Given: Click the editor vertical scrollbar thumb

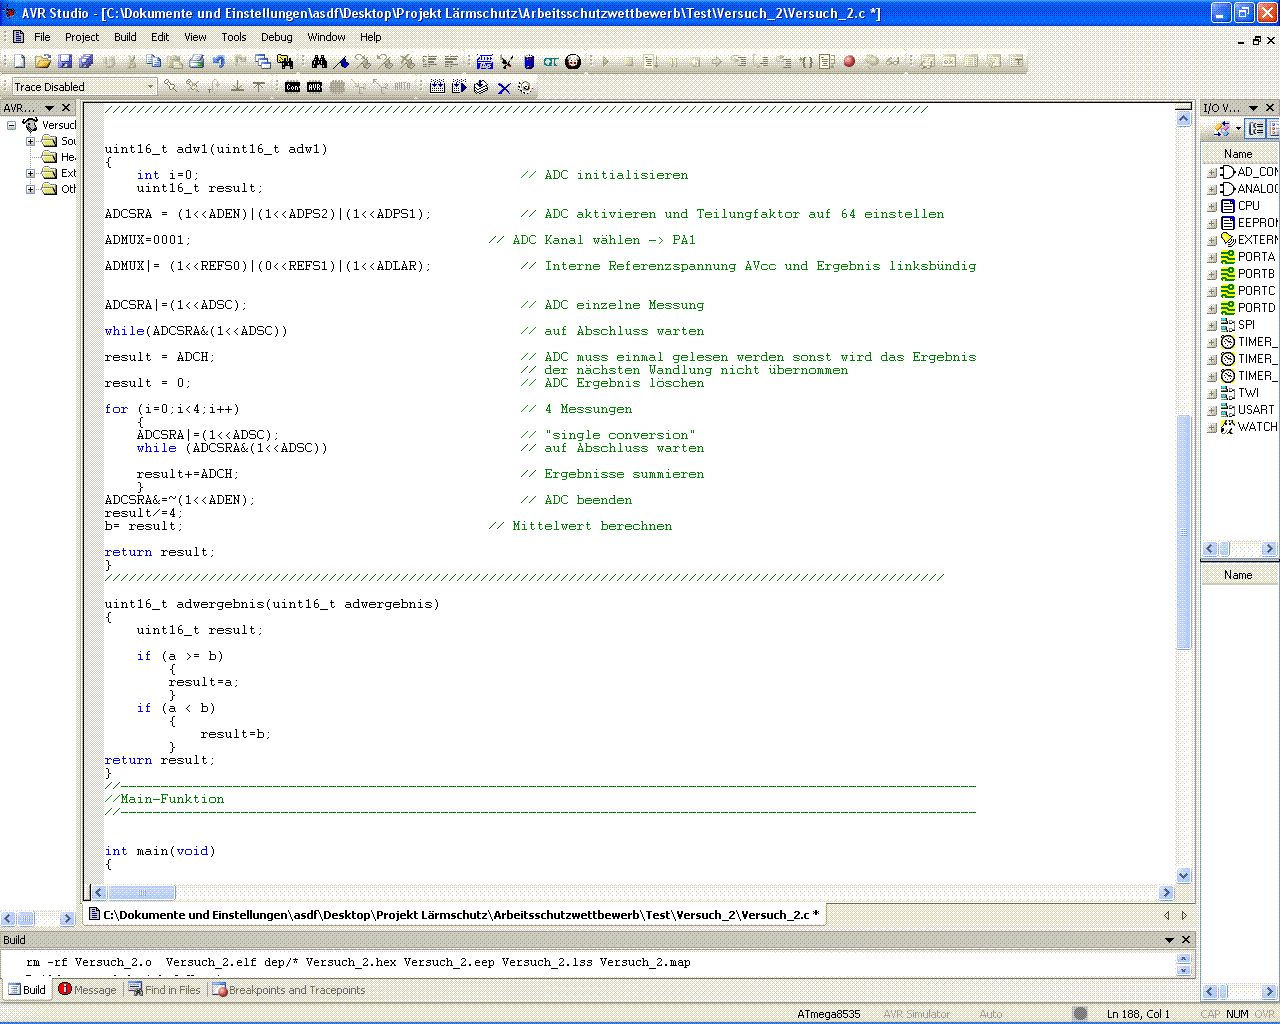Looking at the screenshot, I should tap(1184, 530).
